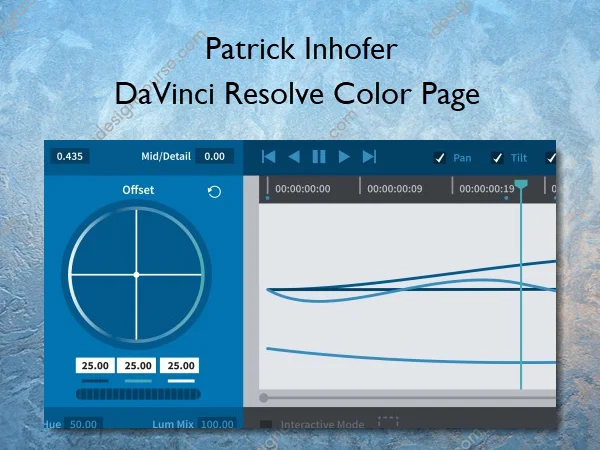Select the 0.435 value field
600x450 pixels.
click(x=70, y=156)
